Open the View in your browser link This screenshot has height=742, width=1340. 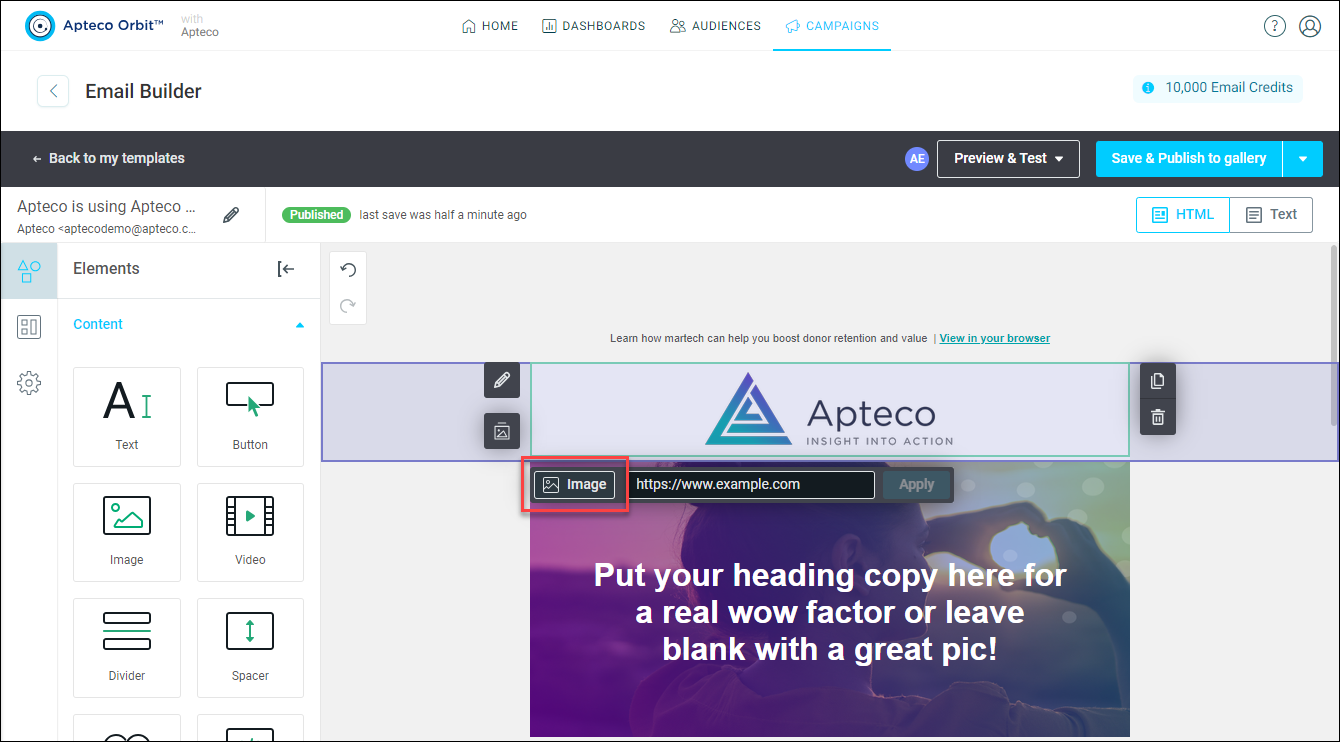click(x=995, y=338)
